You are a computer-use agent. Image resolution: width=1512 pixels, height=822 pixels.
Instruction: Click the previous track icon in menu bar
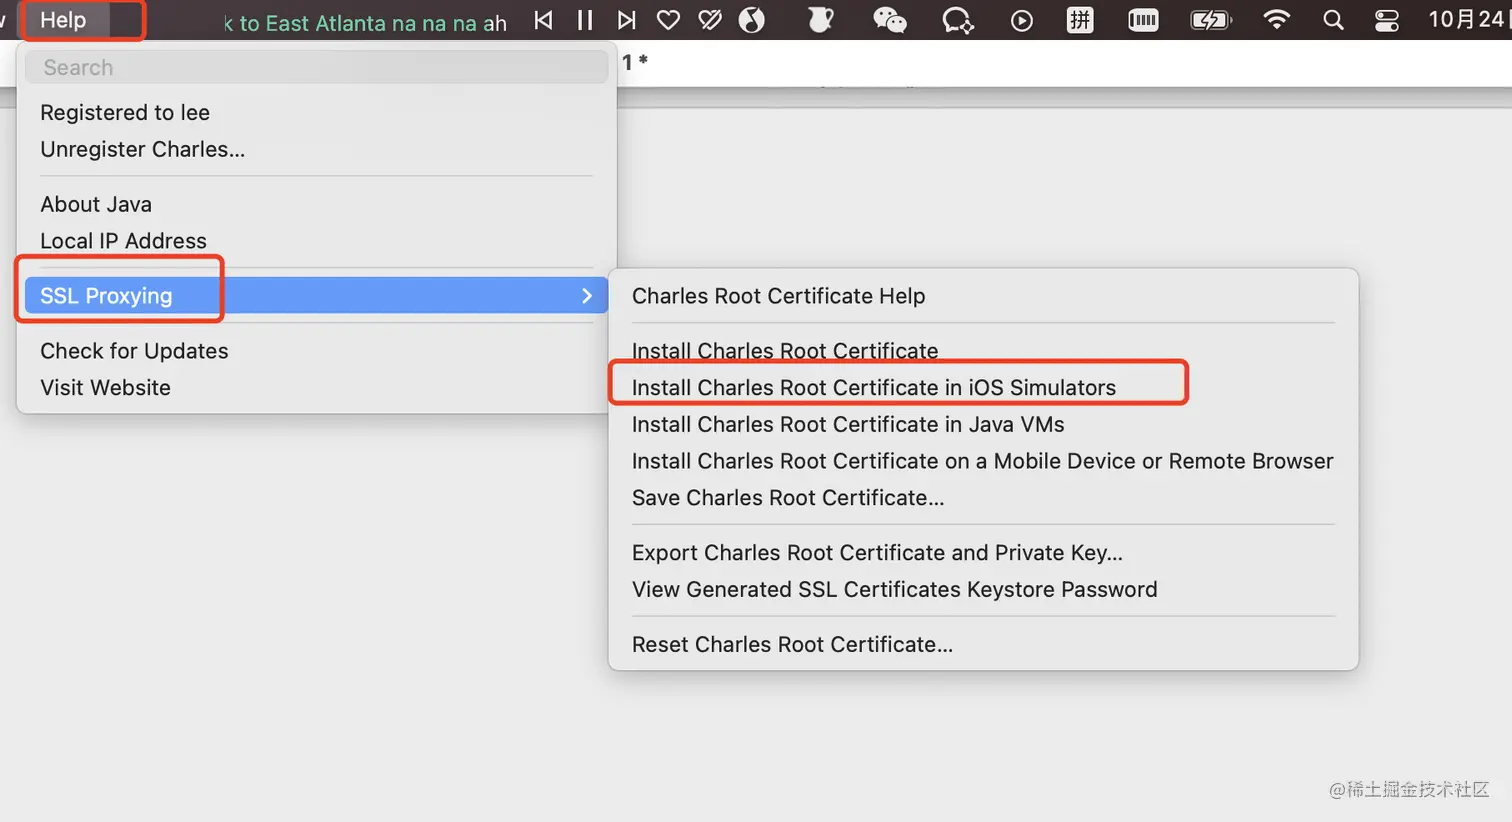coord(543,20)
